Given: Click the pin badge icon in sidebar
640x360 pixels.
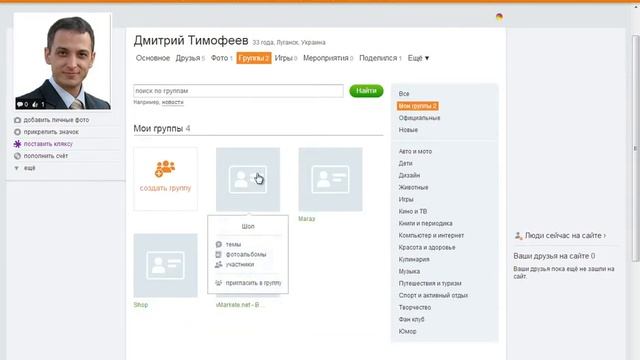Looking at the screenshot, I should pyautogui.click(x=17, y=132).
